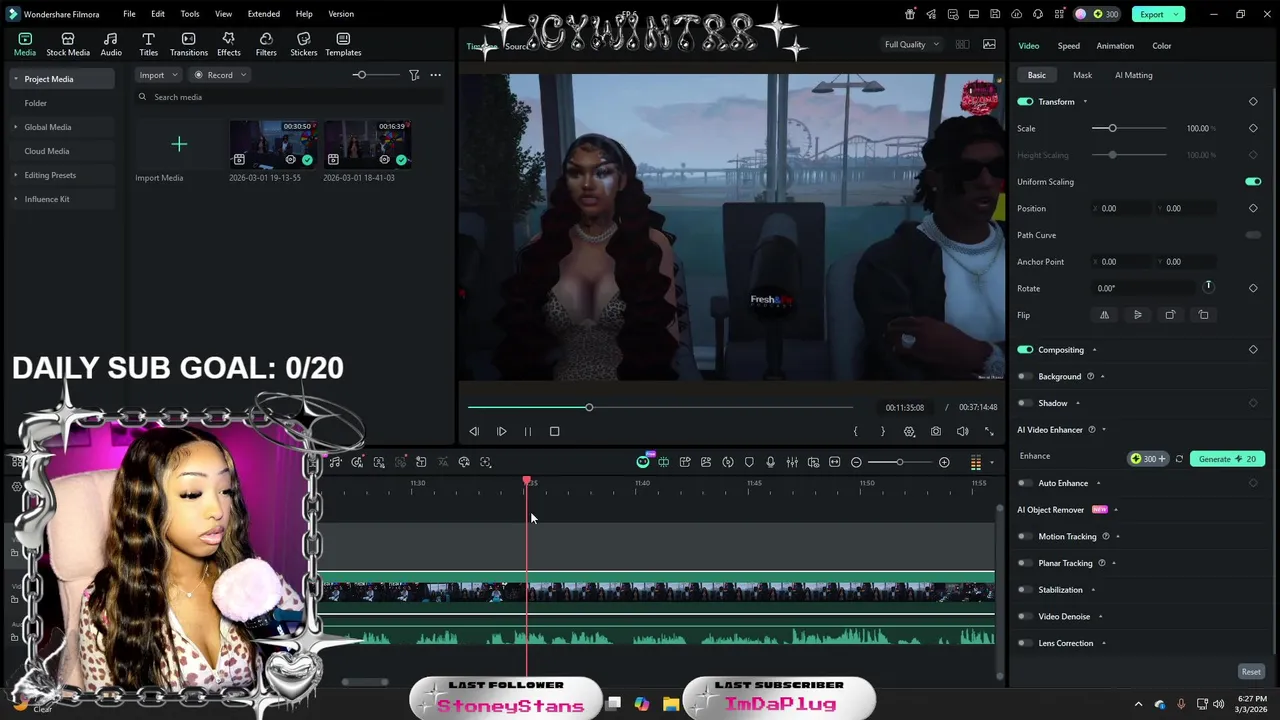
Task: Open the Export dropdown arrow
Action: click(1178, 14)
